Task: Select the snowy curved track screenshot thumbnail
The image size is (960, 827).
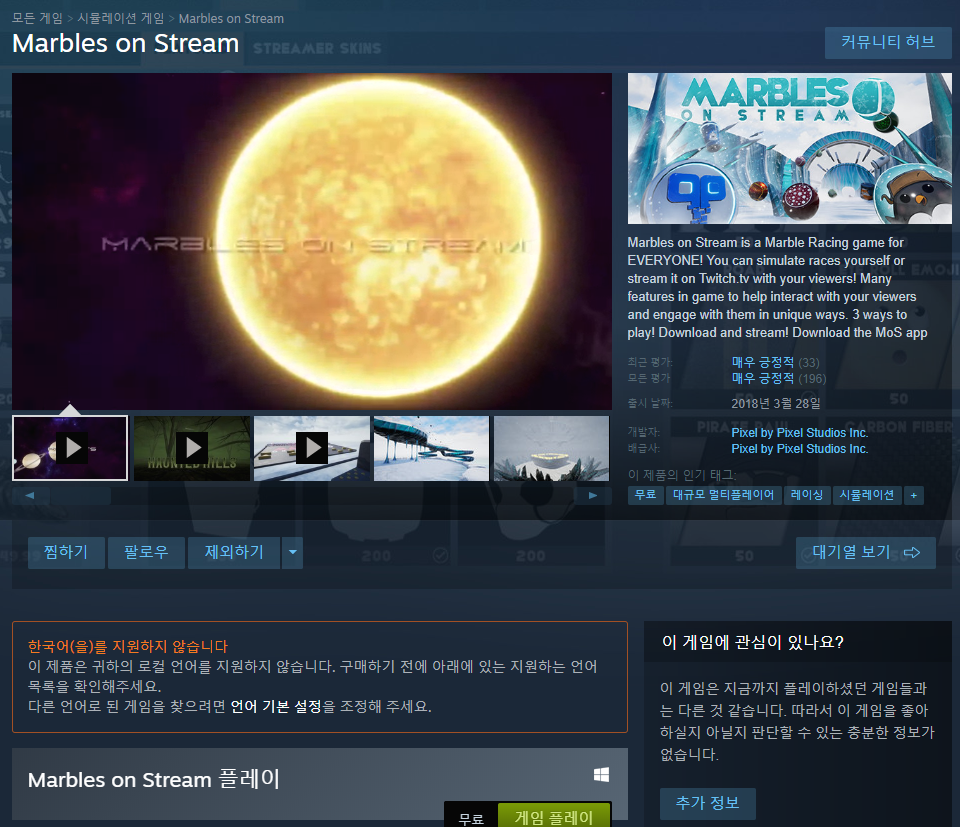Action: pos(432,448)
